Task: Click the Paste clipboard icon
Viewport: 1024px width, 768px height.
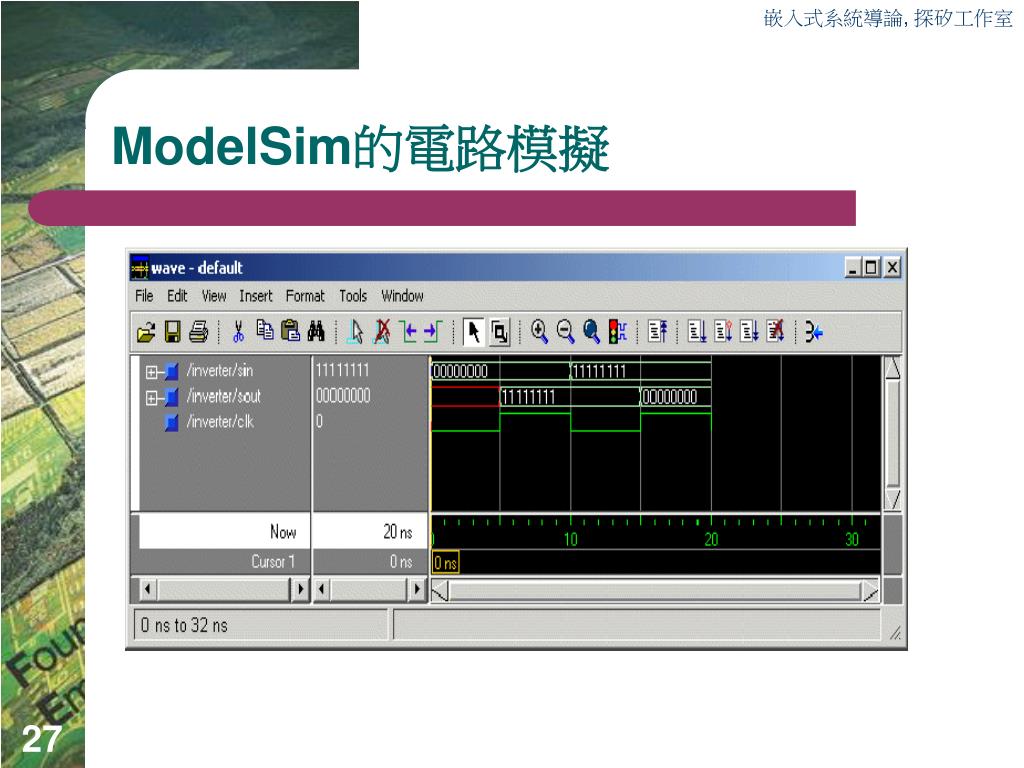Action: (290, 331)
